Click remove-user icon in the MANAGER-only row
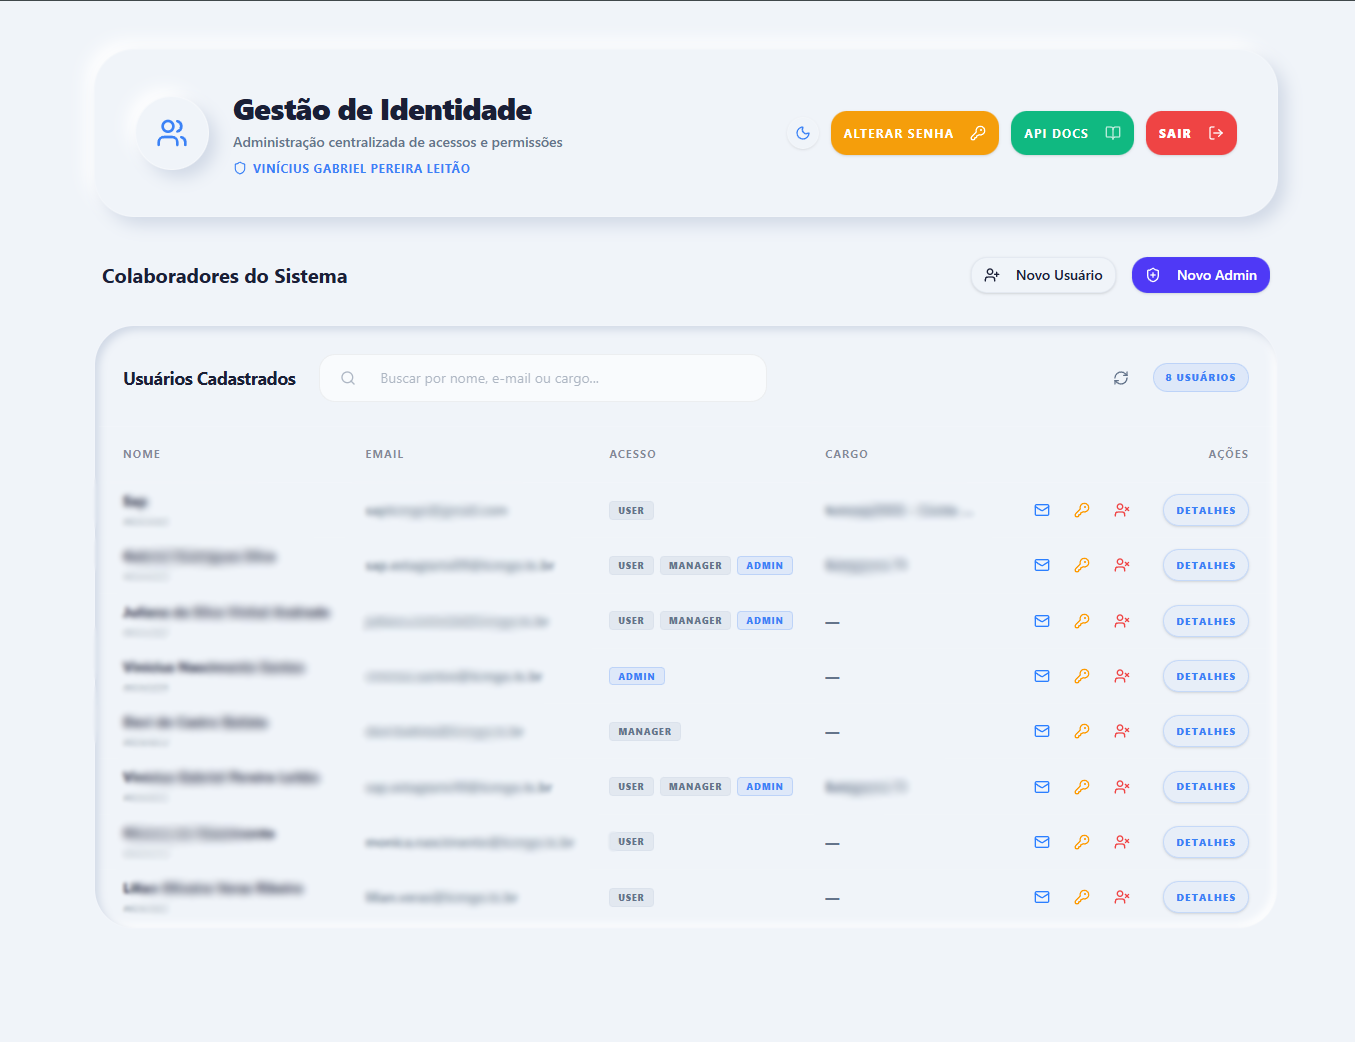The image size is (1355, 1042). [x=1122, y=731]
